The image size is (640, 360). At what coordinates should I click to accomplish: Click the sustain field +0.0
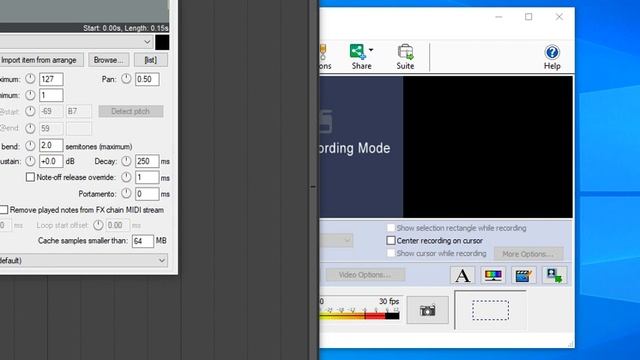[x=51, y=161]
